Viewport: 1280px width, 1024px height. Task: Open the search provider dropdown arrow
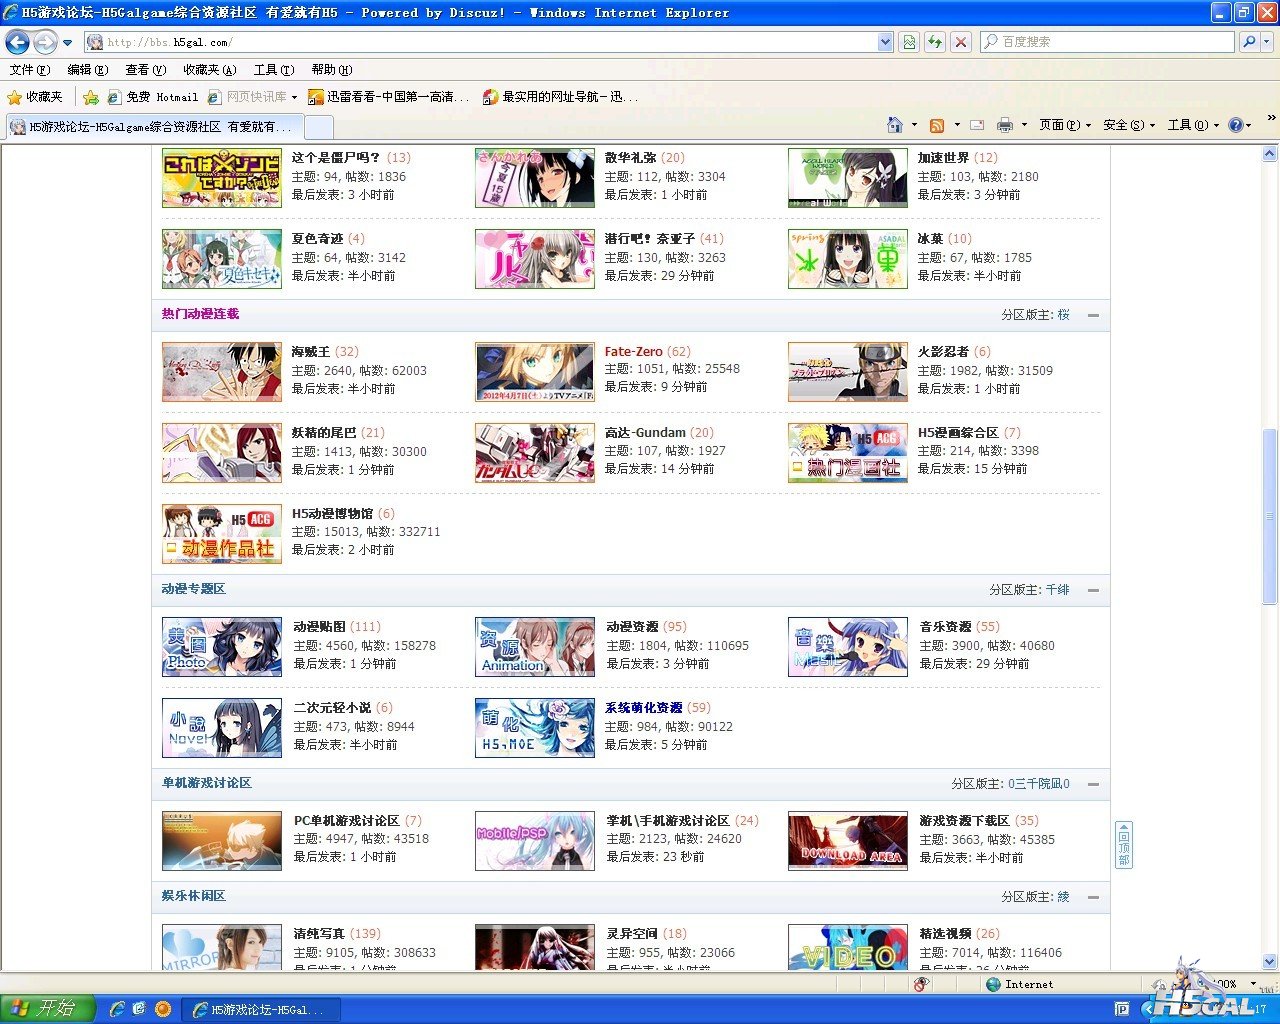1268,42
